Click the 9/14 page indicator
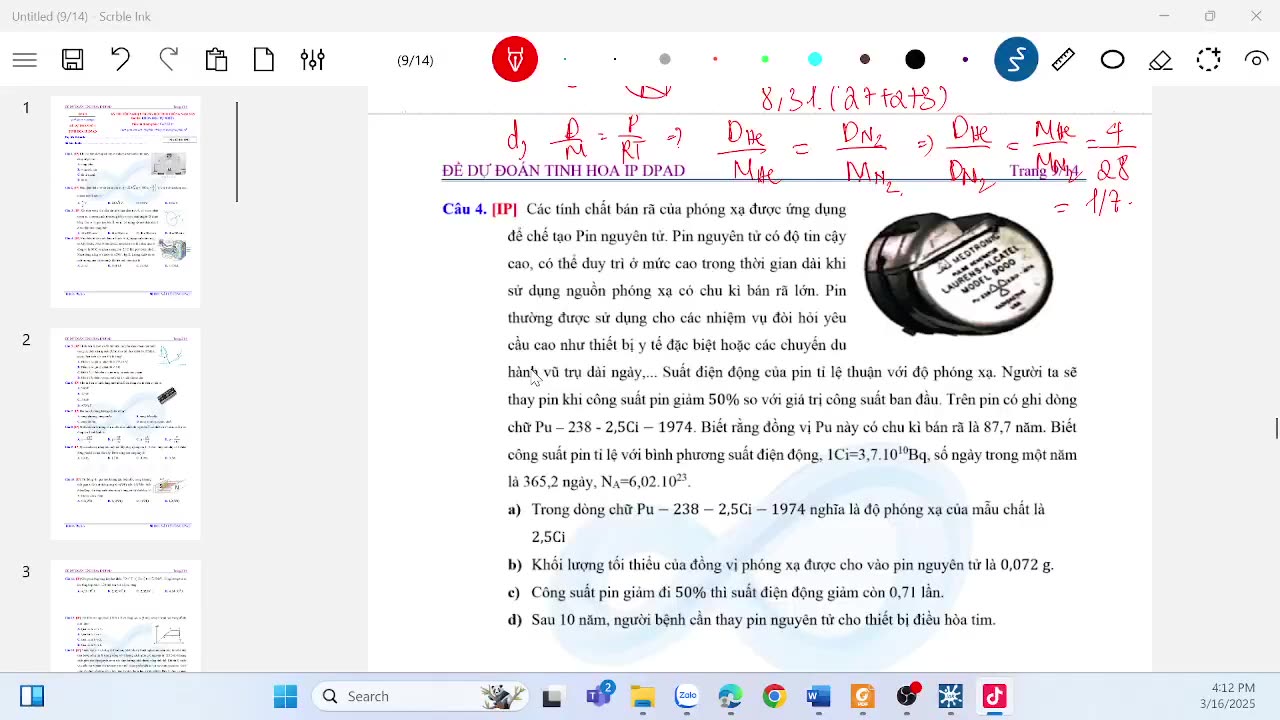This screenshot has height=720, width=1280. 415,60
